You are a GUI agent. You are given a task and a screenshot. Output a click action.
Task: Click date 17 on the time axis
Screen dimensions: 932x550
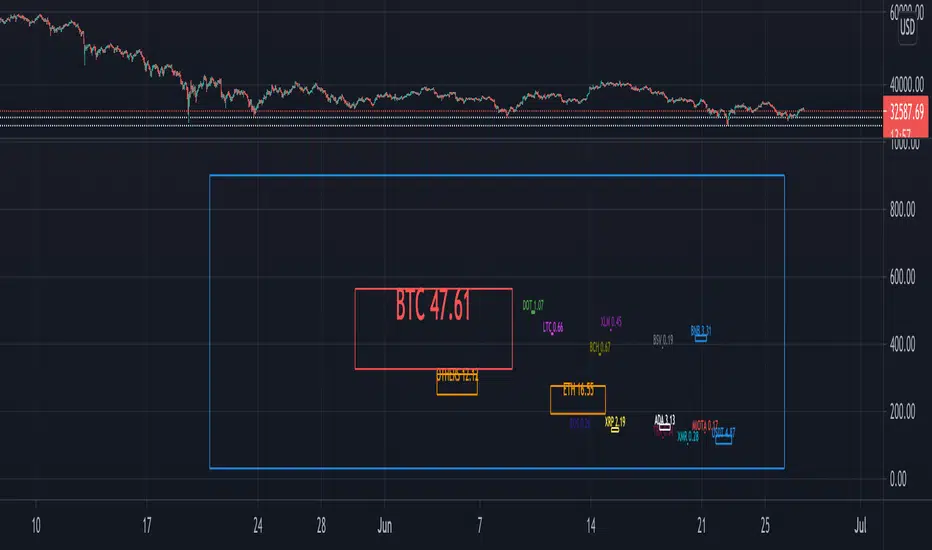pos(147,526)
